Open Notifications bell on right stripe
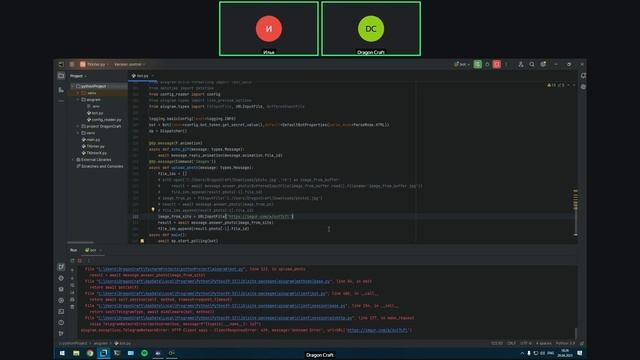Screen dimensions: 640x360 pyautogui.click(x=583, y=76)
